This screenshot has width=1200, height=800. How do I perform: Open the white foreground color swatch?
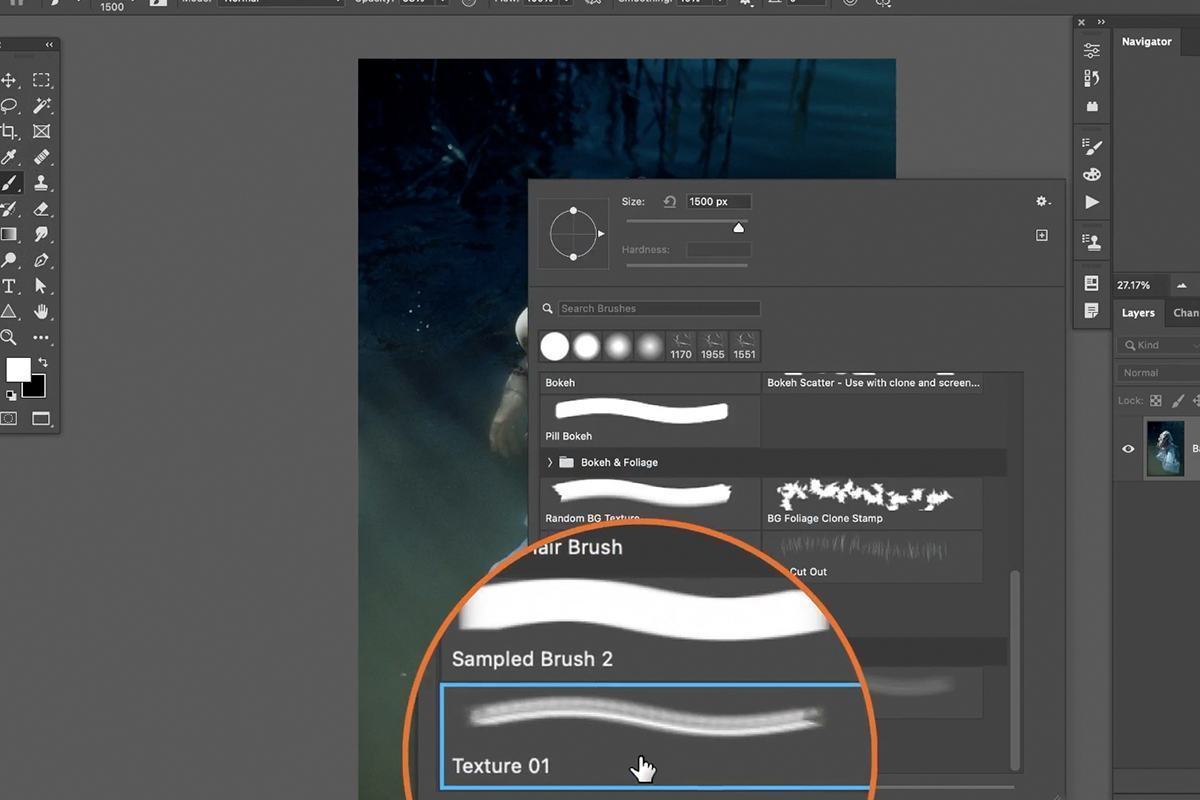point(17,369)
